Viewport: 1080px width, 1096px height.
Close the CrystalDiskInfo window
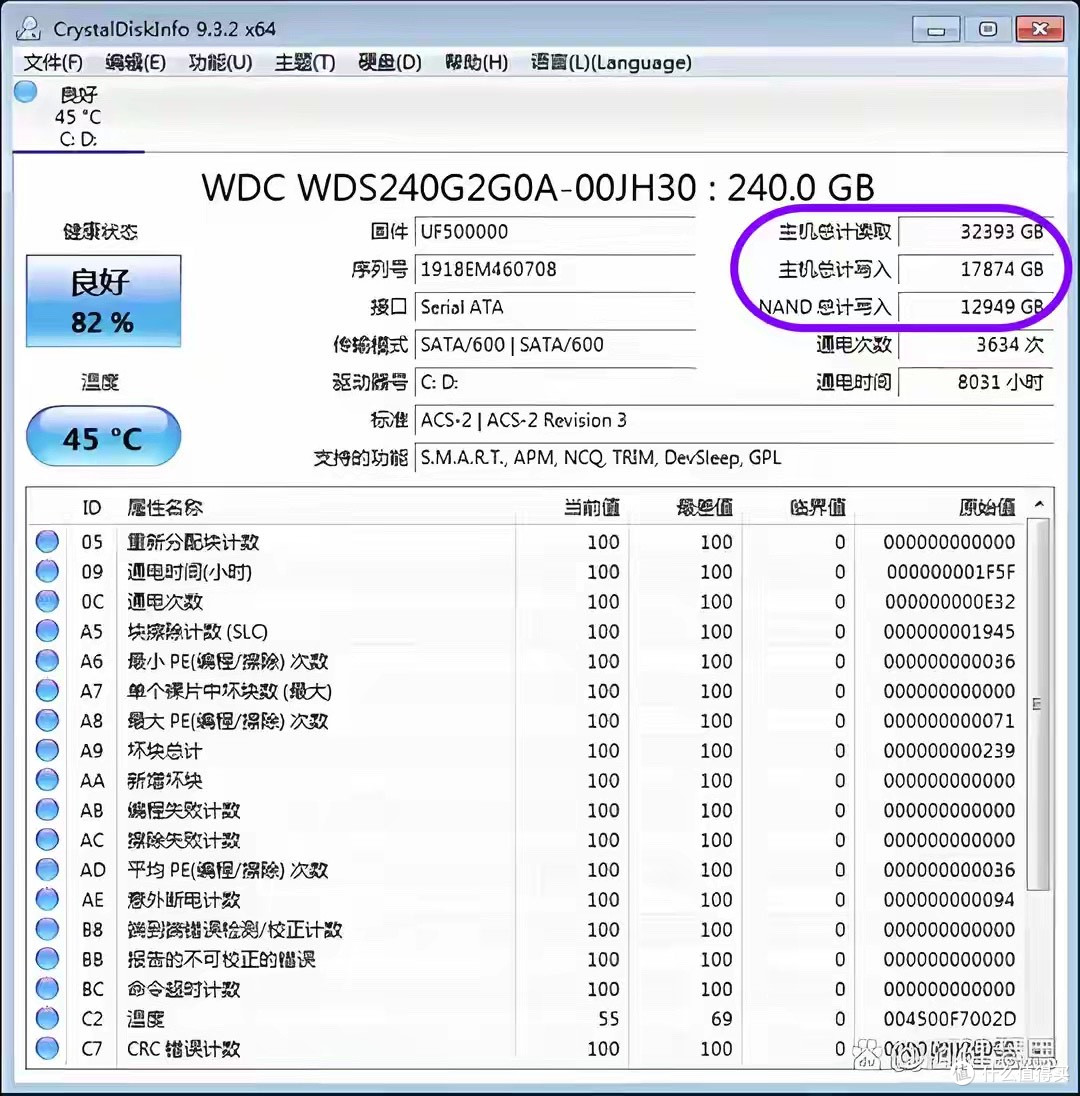[1039, 29]
